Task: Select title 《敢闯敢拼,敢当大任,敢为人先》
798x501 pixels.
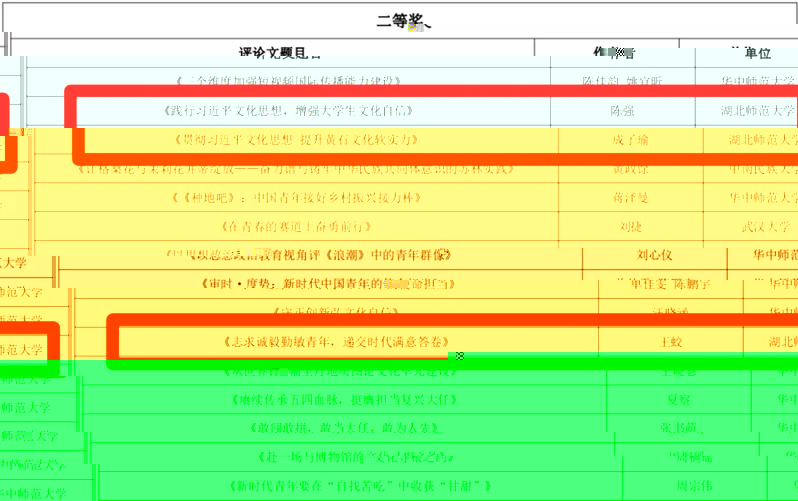Action: pos(346,428)
